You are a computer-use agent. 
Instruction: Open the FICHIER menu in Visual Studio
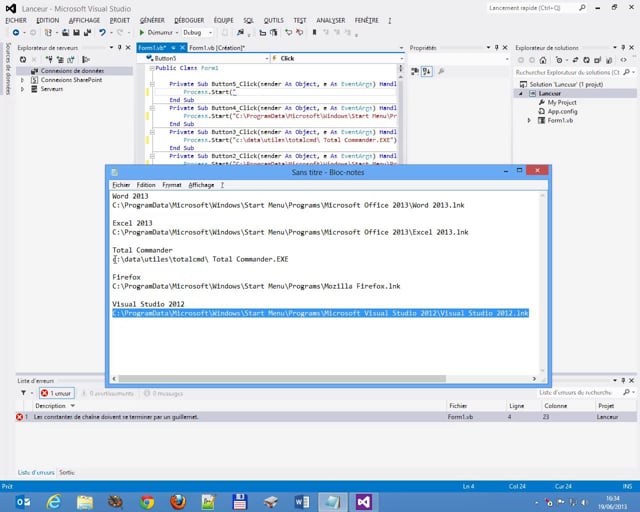(x=16, y=20)
